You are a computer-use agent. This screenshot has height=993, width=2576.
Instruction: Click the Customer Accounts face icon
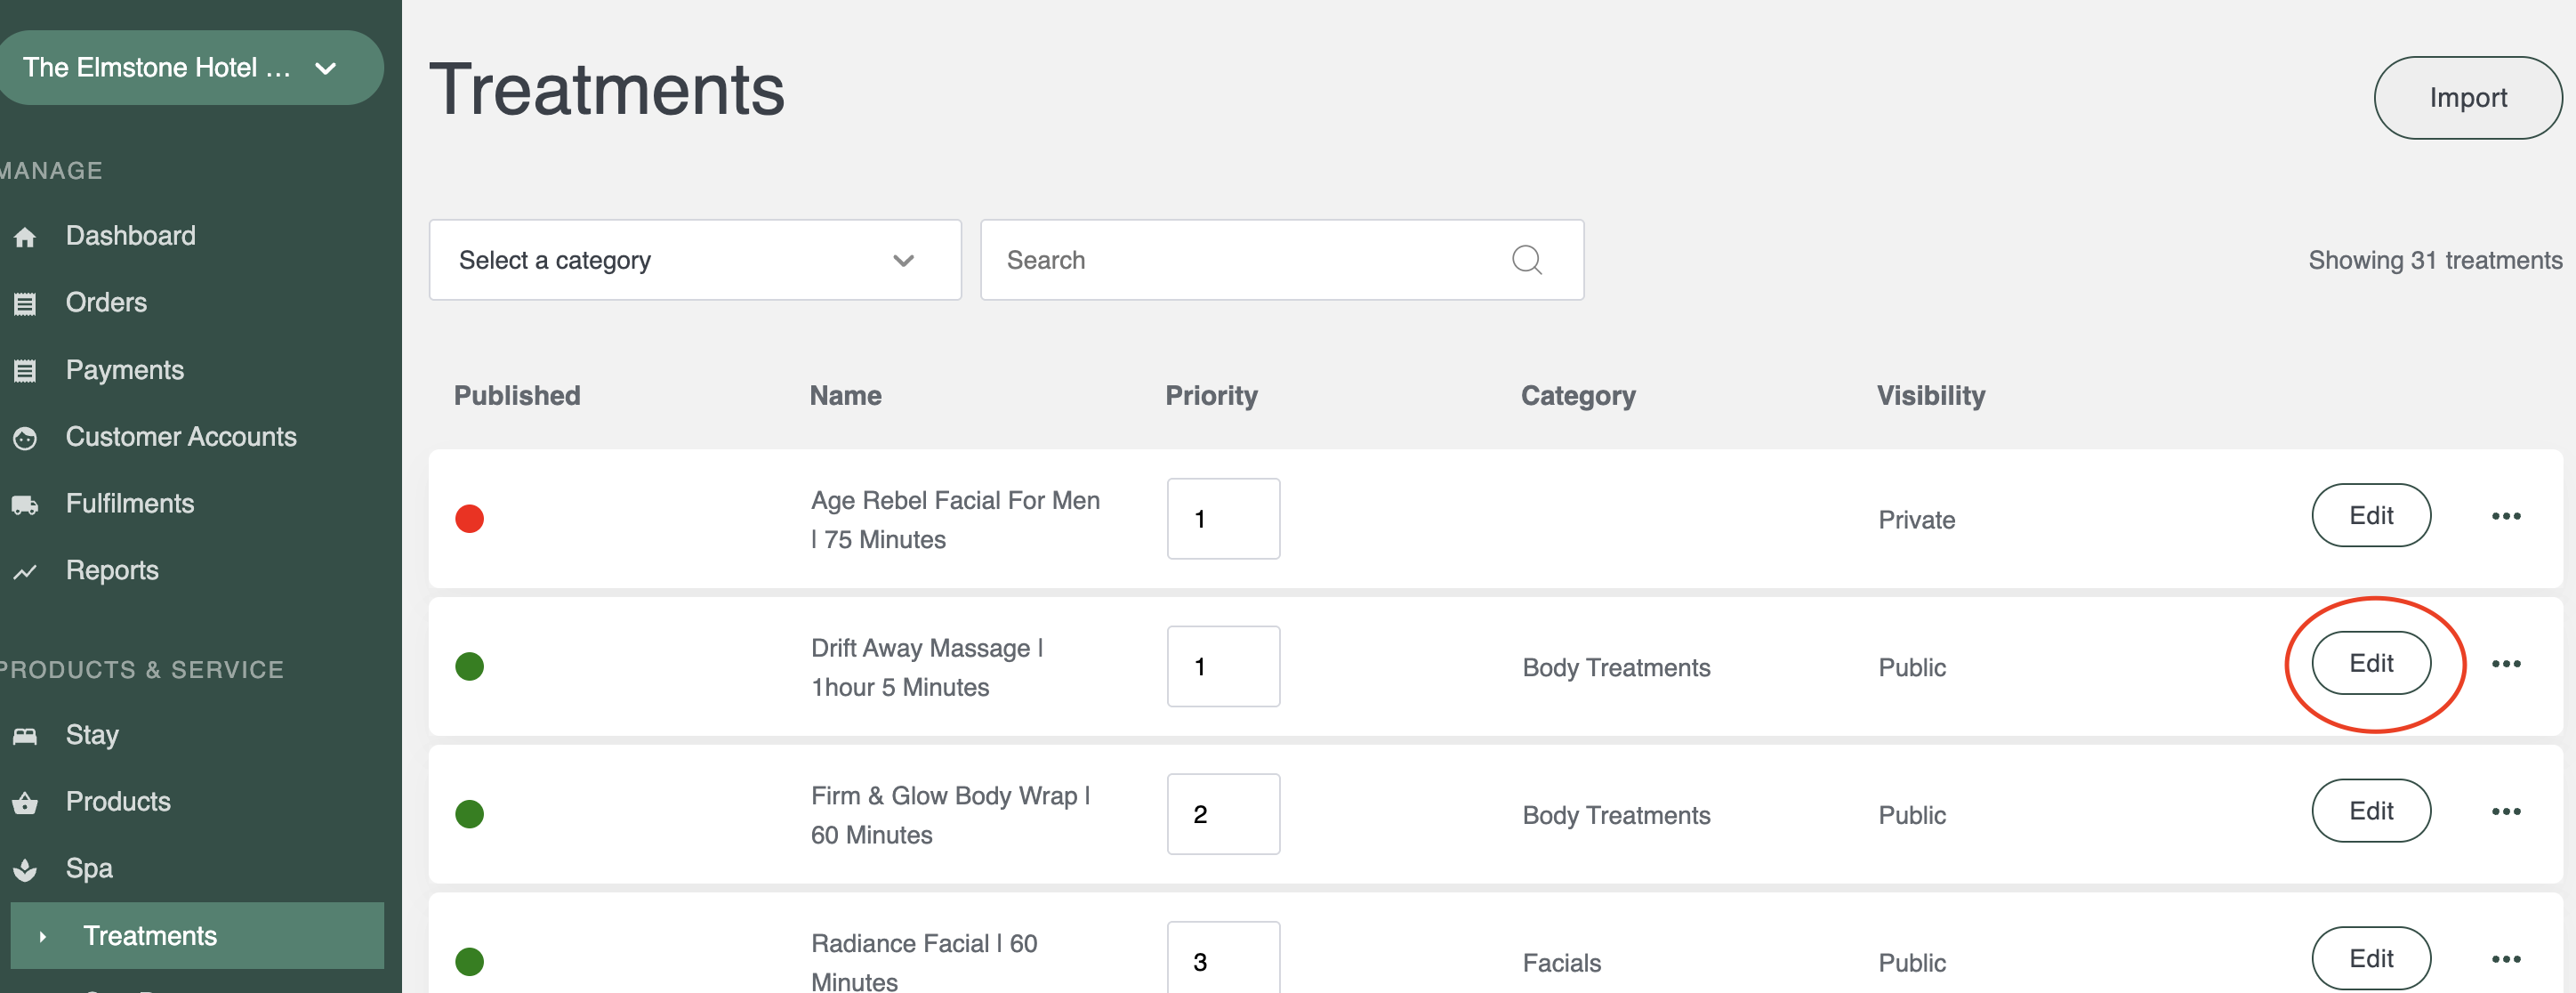[25, 438]
